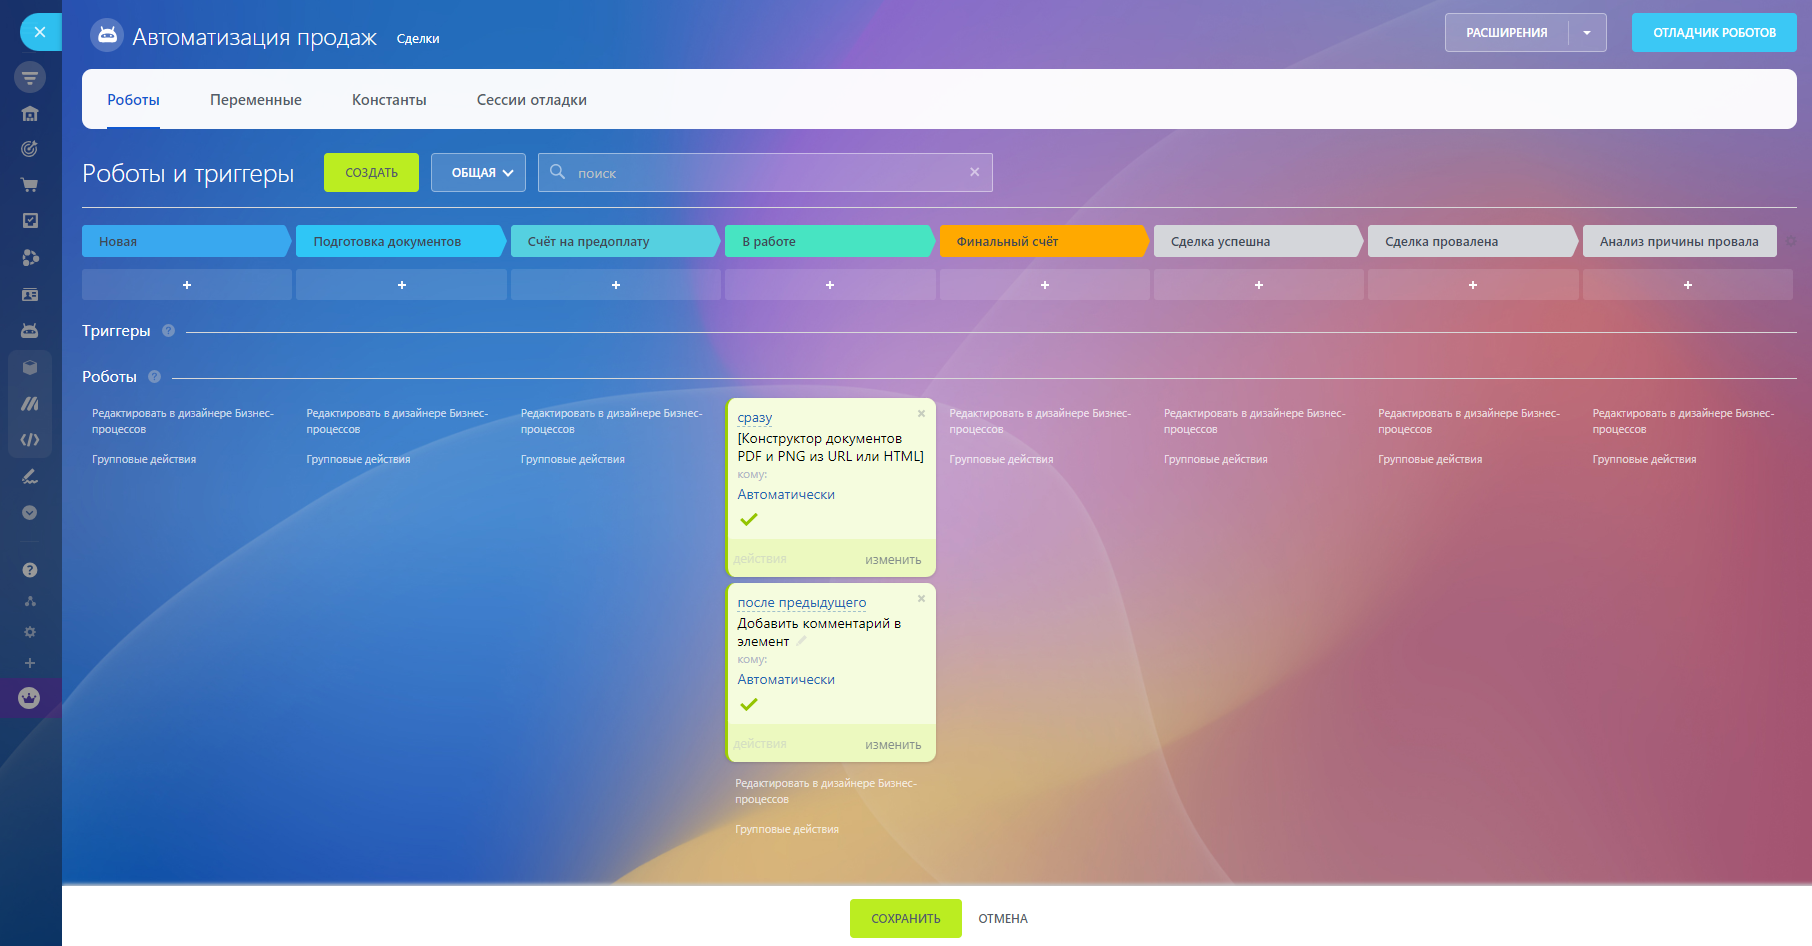The width and height of the screenshot is (1812, 946).
Task: Add trigger under Подготовка документов stage
Action: point(402,285)
